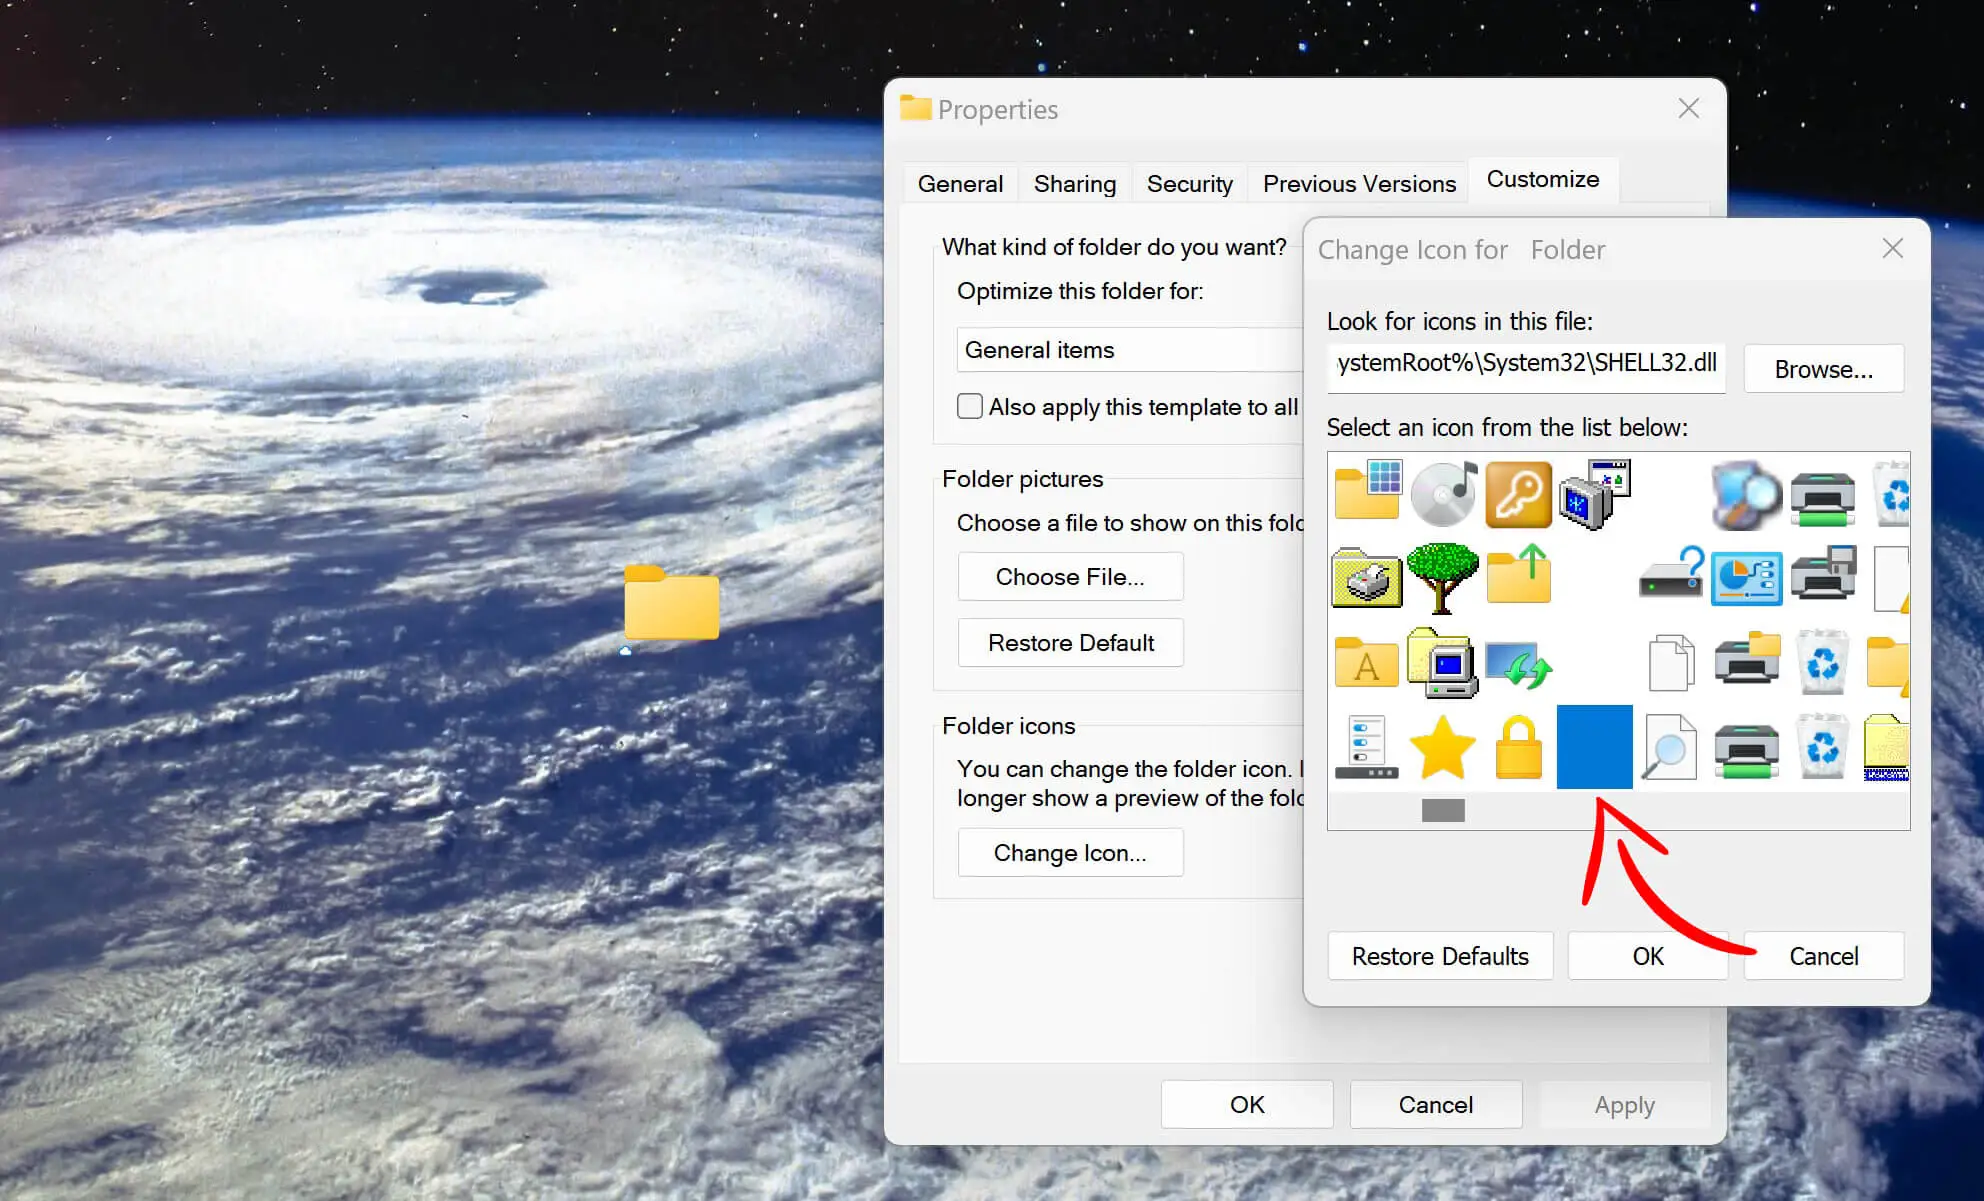Switch to the Sharing tab
Viewport: 1984px width, 1201px height.
click(x=1074, y=181)
